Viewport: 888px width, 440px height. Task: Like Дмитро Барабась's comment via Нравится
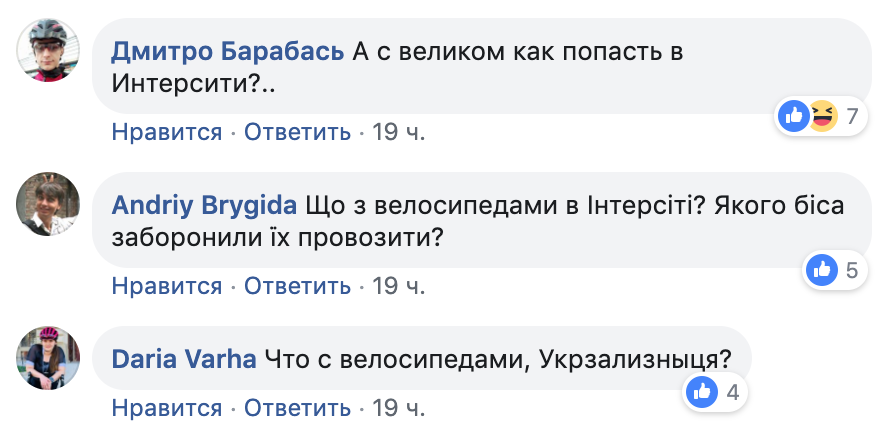click(x=166, y=131)
